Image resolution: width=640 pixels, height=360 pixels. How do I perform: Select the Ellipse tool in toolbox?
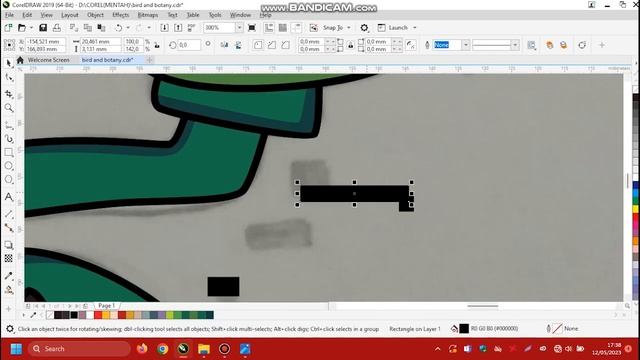coord(9,166)
